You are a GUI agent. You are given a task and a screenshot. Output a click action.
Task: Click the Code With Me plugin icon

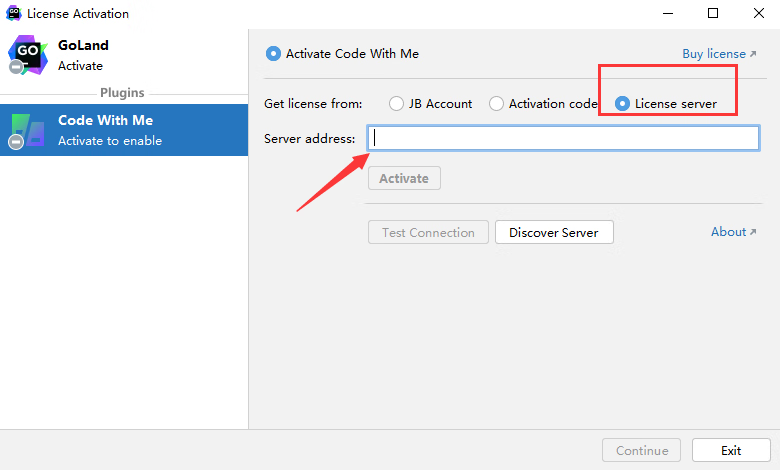tap(27, 130)
